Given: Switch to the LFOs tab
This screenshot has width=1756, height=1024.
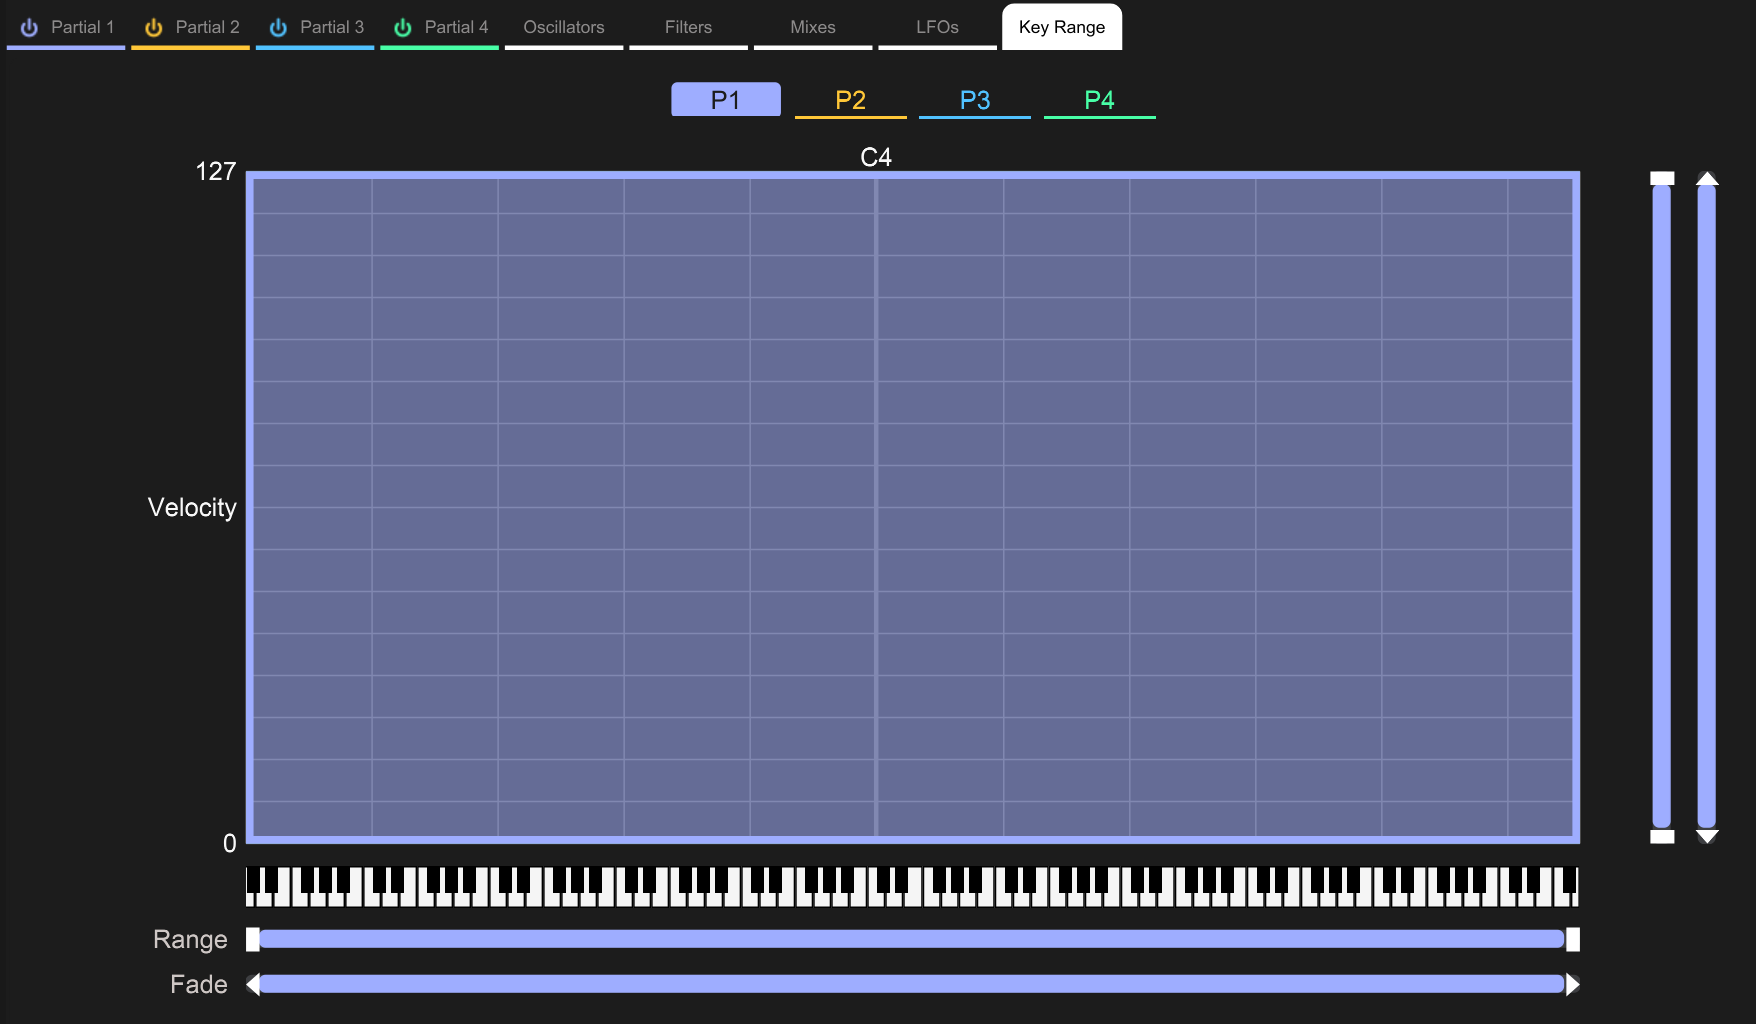Looking at the screenshot, I should (937, 27).
